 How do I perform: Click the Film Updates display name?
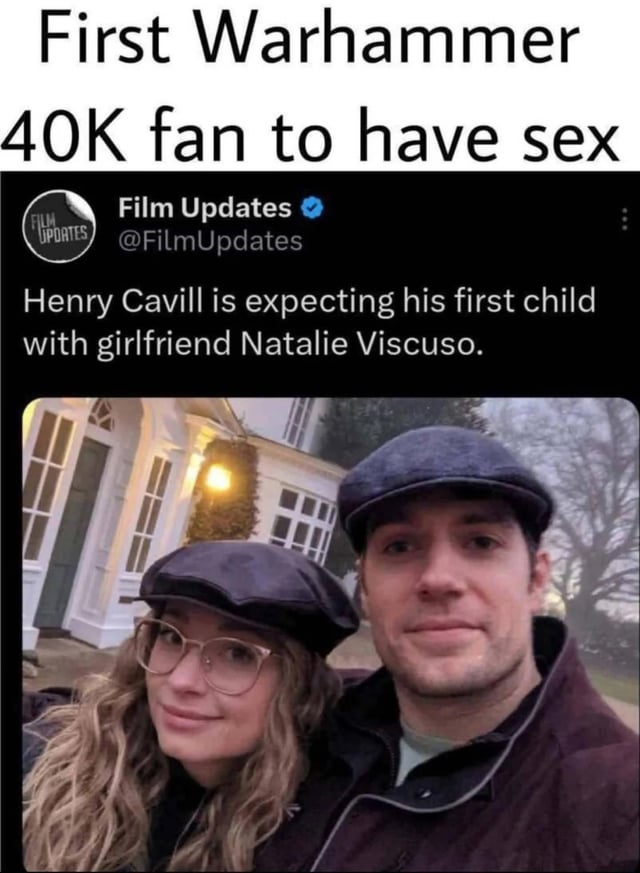pos(204,208)
